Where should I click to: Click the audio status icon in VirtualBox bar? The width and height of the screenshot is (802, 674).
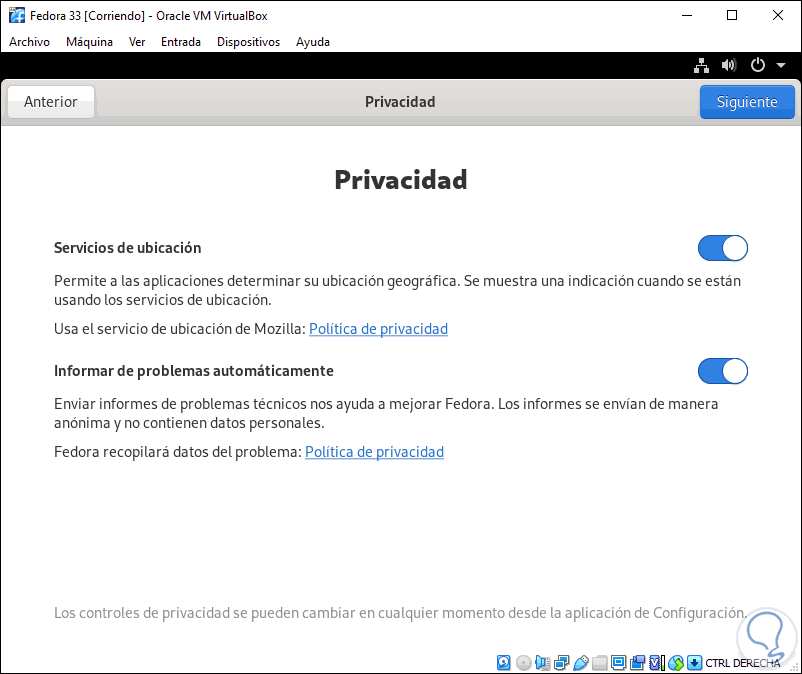pyautogui.click(x=543, y=663)
